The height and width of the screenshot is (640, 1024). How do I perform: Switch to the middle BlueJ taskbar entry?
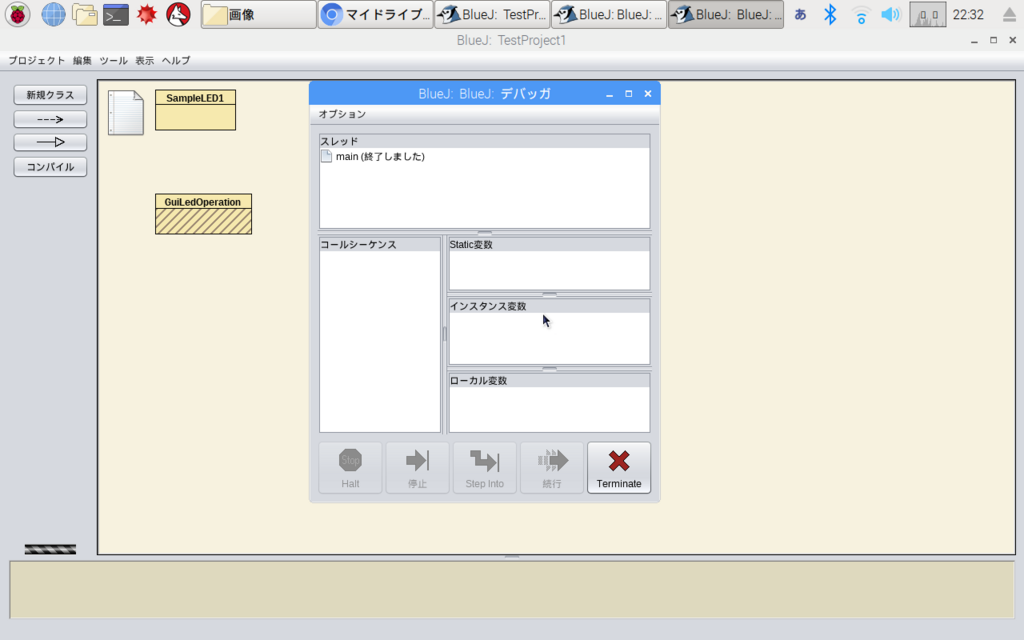pos(609,14)
